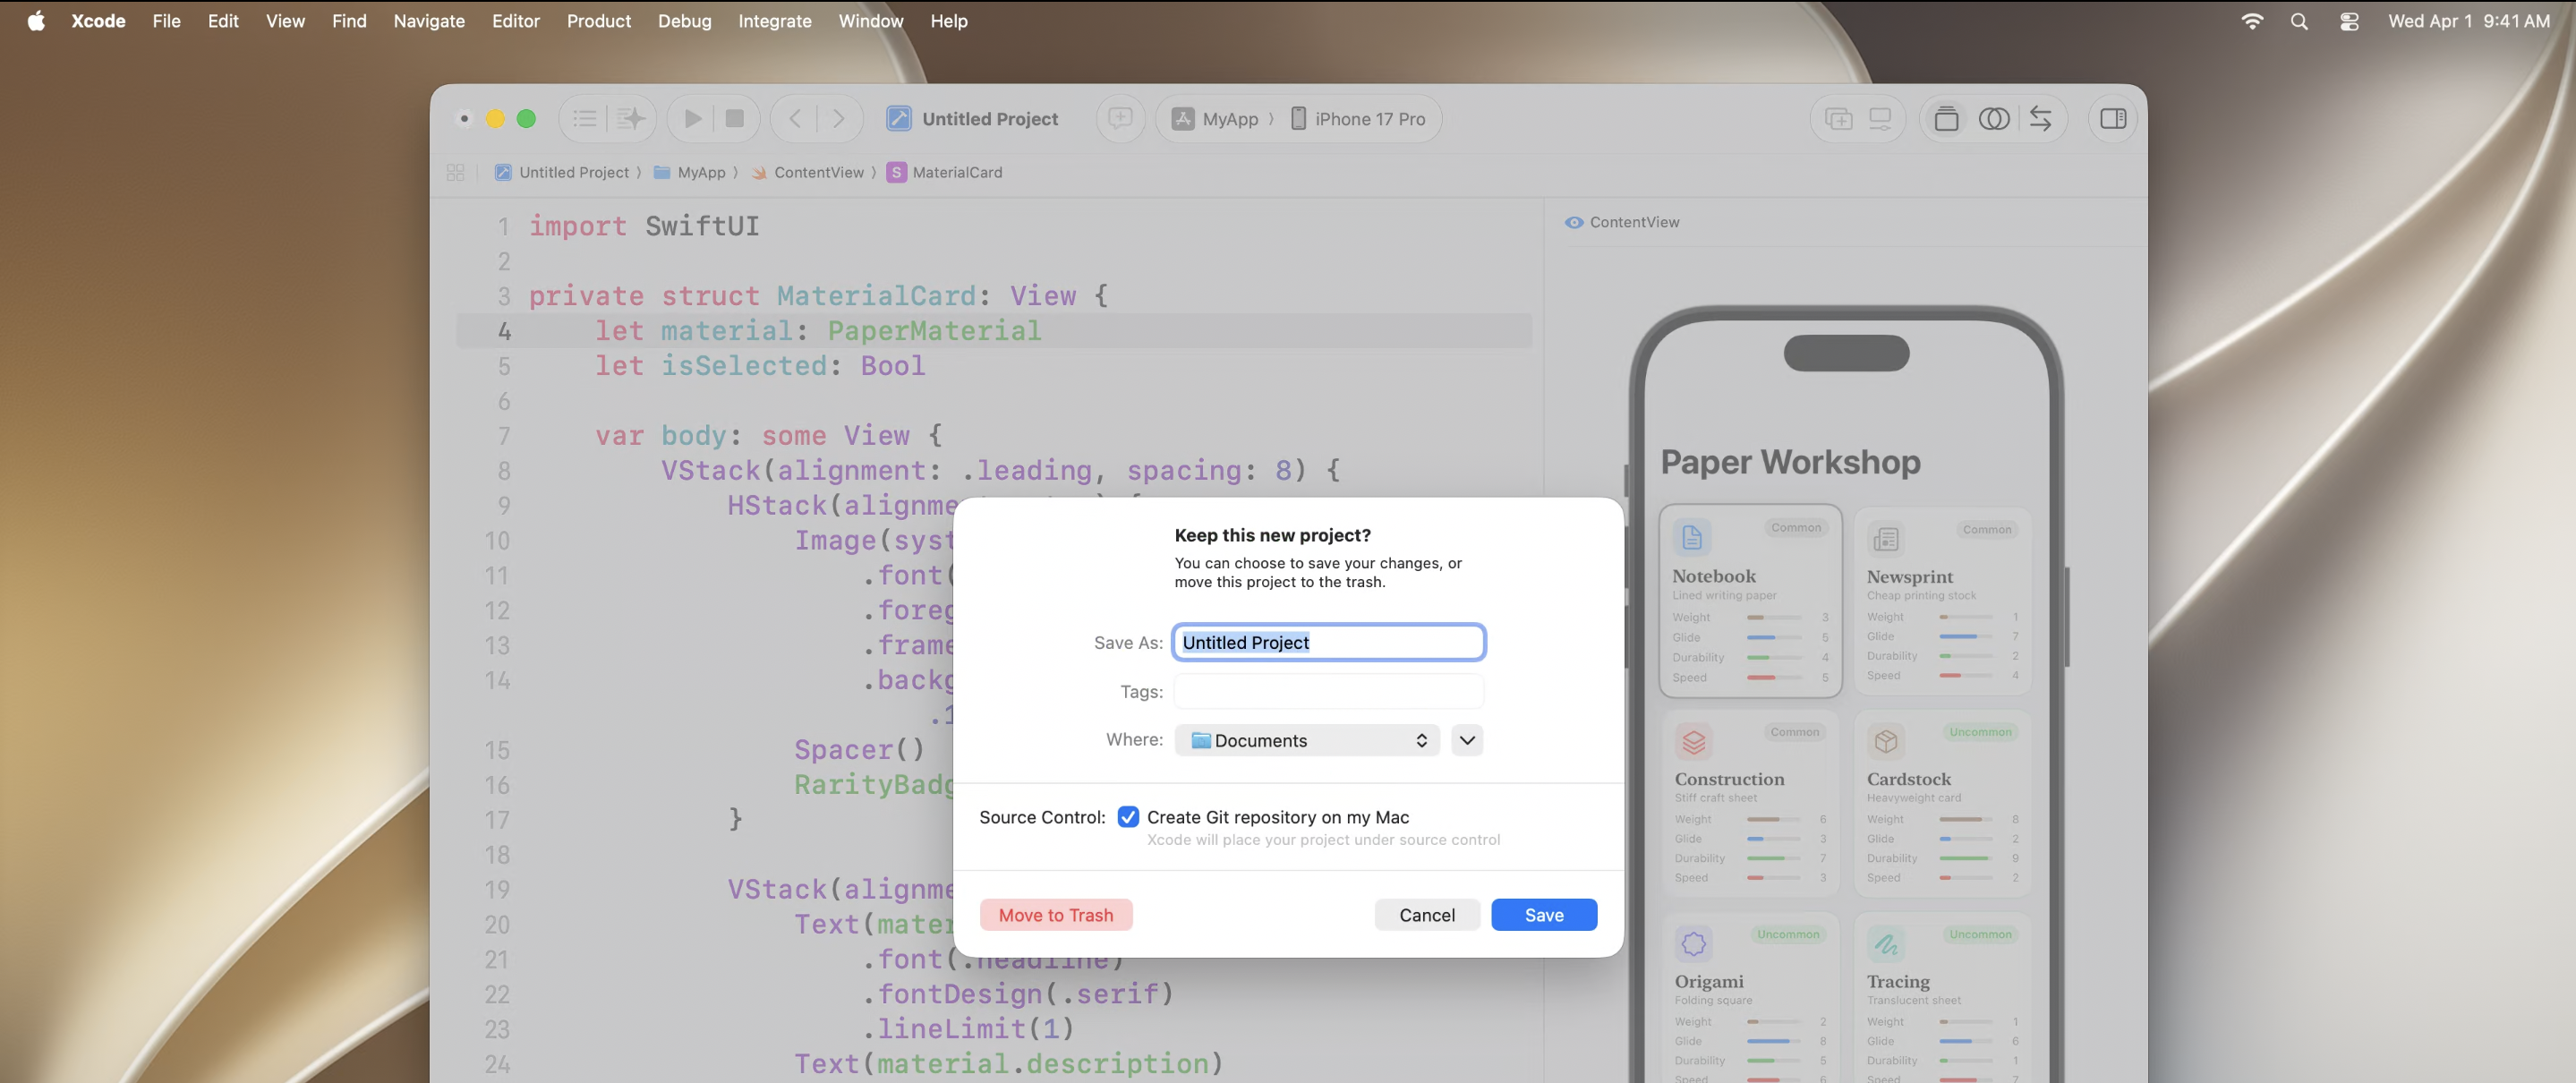This screenshot has width=2576, height=1083.
Task: Open the coding assistant sparkle icon
Action: point(630,119)
